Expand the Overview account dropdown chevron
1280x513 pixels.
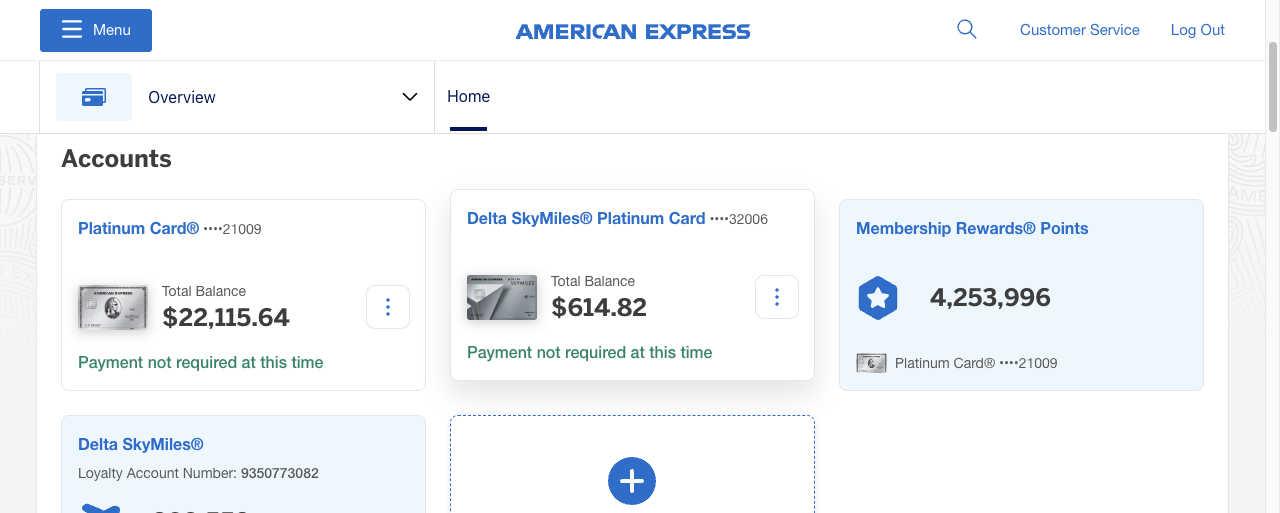pyautogui.click(x=409, y=97)
